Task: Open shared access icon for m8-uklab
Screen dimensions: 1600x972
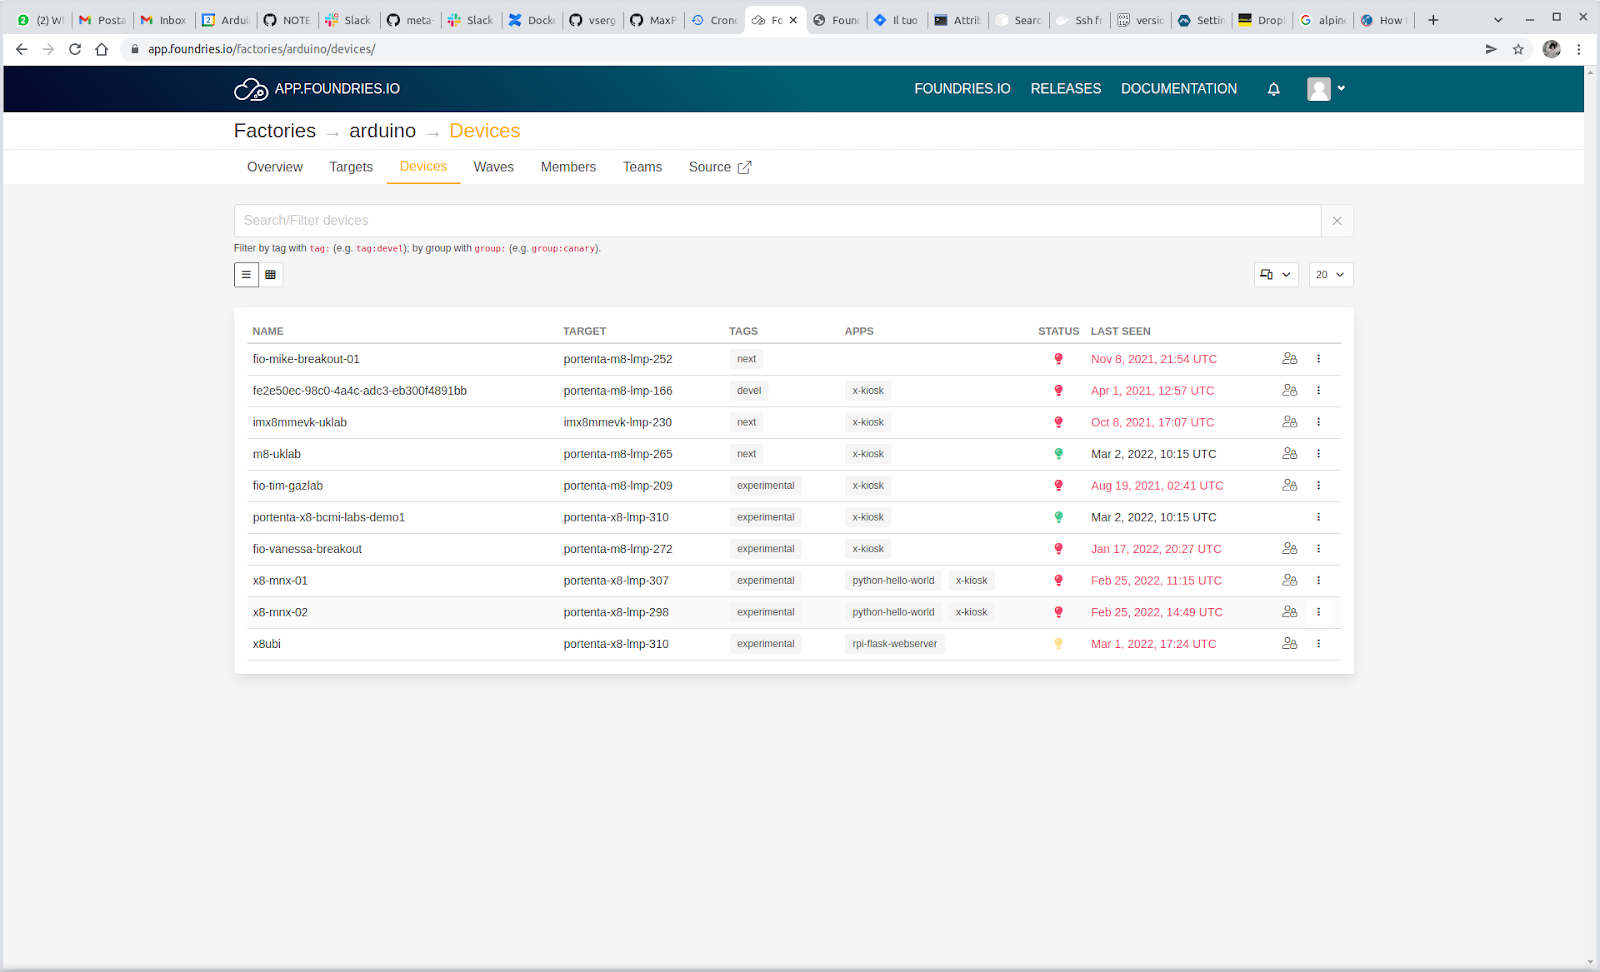Action: [1290, 454]
